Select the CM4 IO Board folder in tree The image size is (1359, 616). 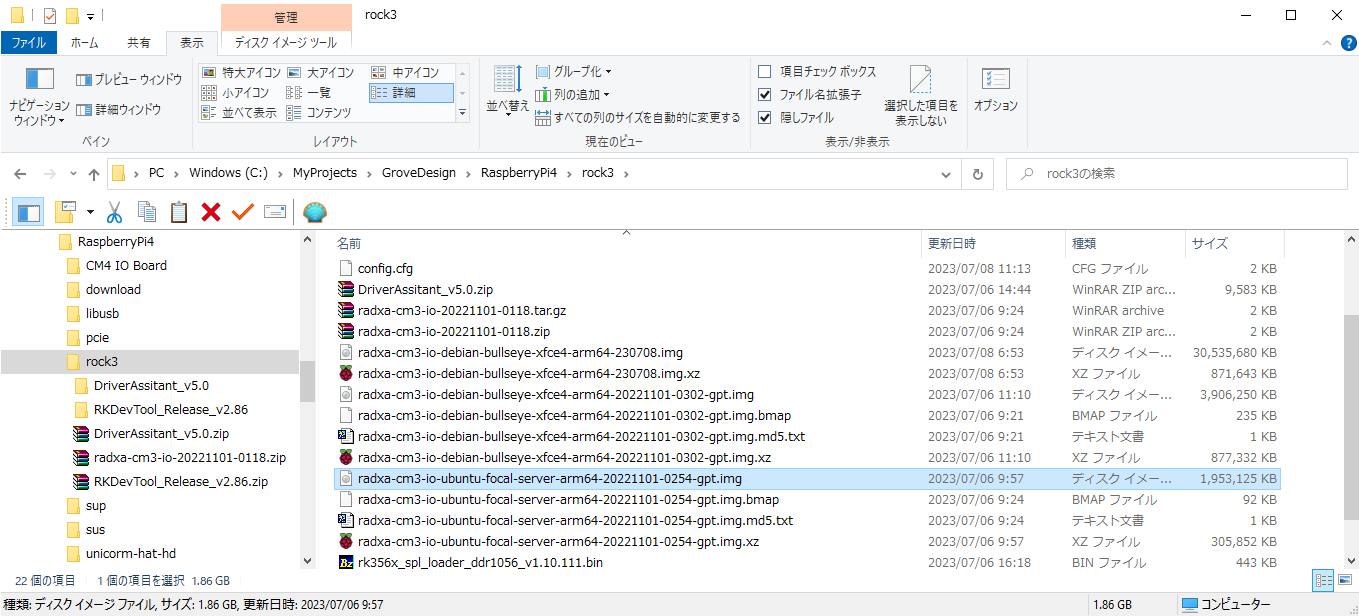[126, 266]
